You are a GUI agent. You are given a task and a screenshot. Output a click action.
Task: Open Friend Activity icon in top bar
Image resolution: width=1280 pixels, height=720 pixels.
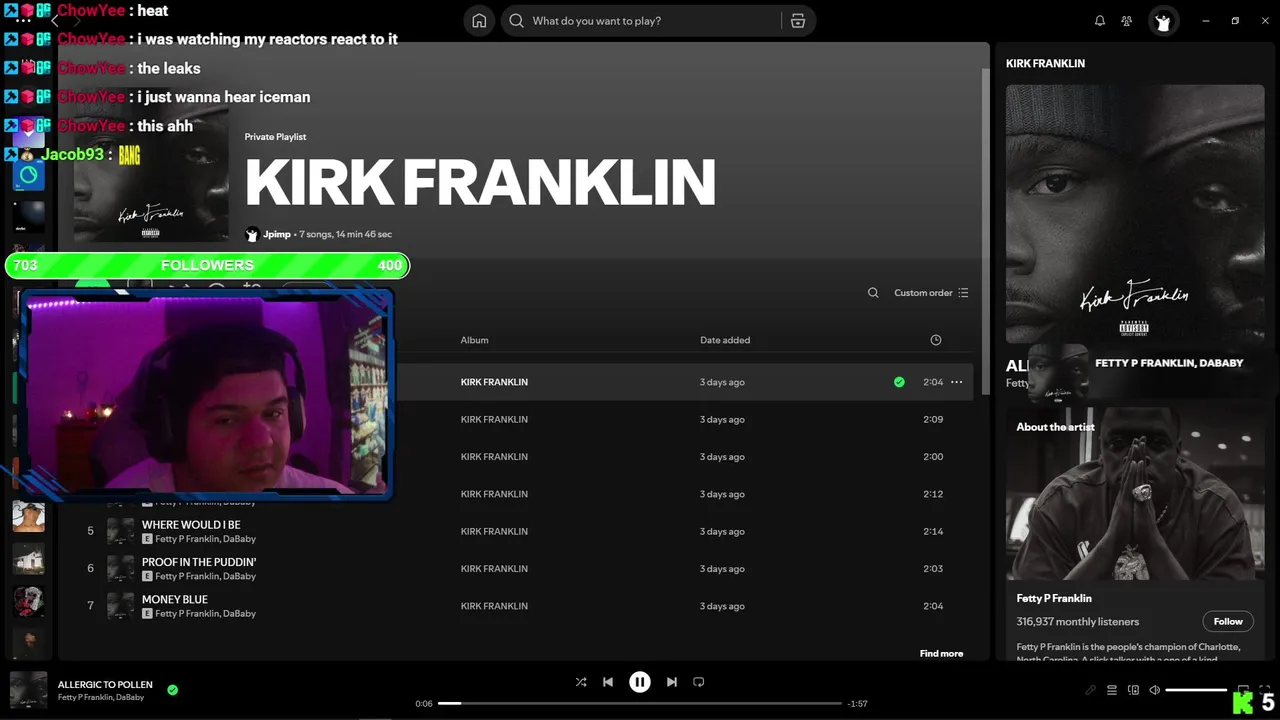(1127, 21)
